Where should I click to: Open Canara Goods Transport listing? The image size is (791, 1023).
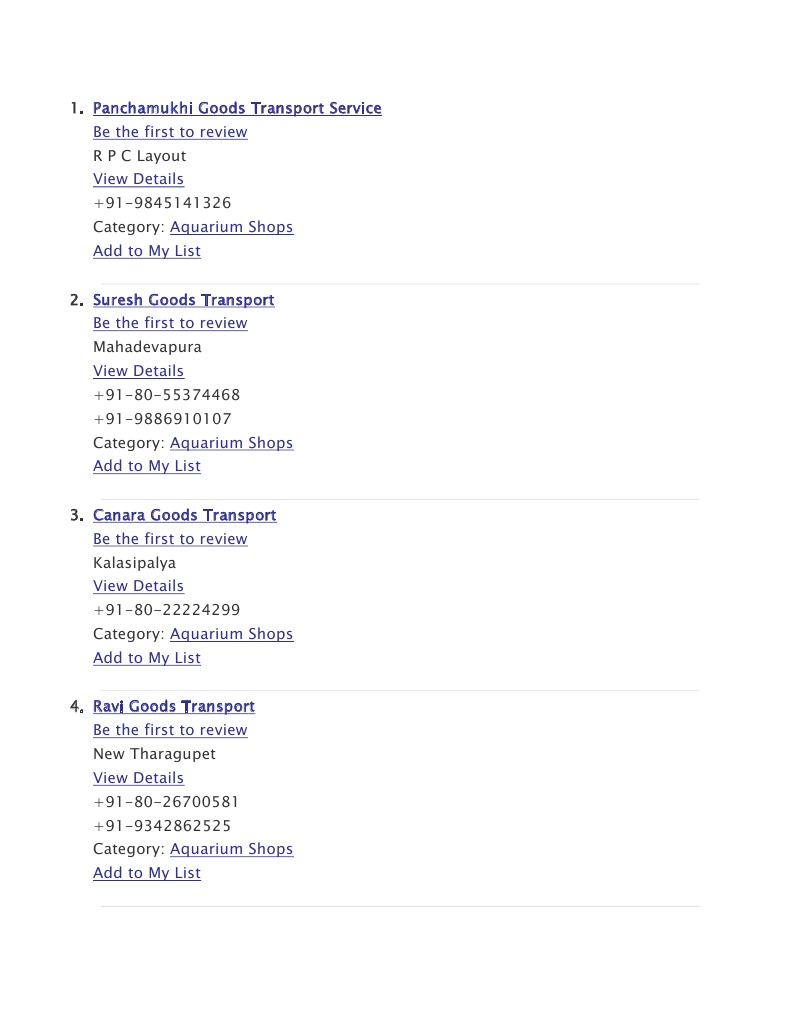pos(184,515)
